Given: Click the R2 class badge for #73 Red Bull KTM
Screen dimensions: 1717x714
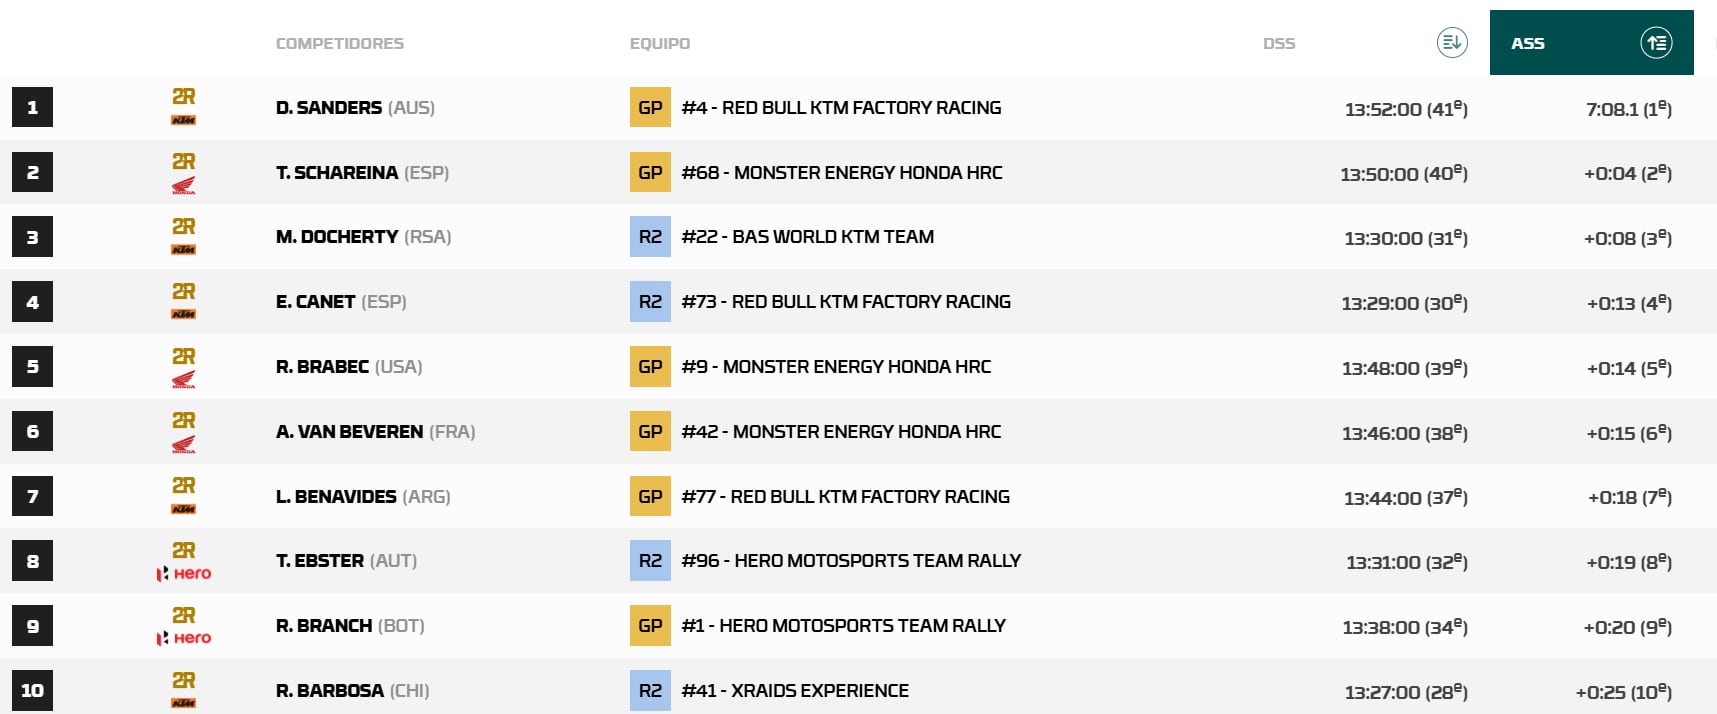Looking at the screenshot, I should click(x=650, y=302).
